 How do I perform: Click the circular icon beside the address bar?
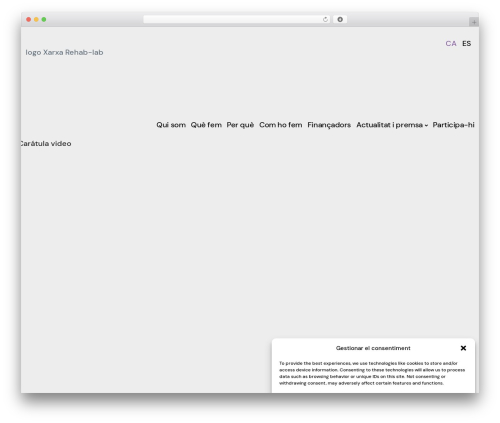(340, 20)
